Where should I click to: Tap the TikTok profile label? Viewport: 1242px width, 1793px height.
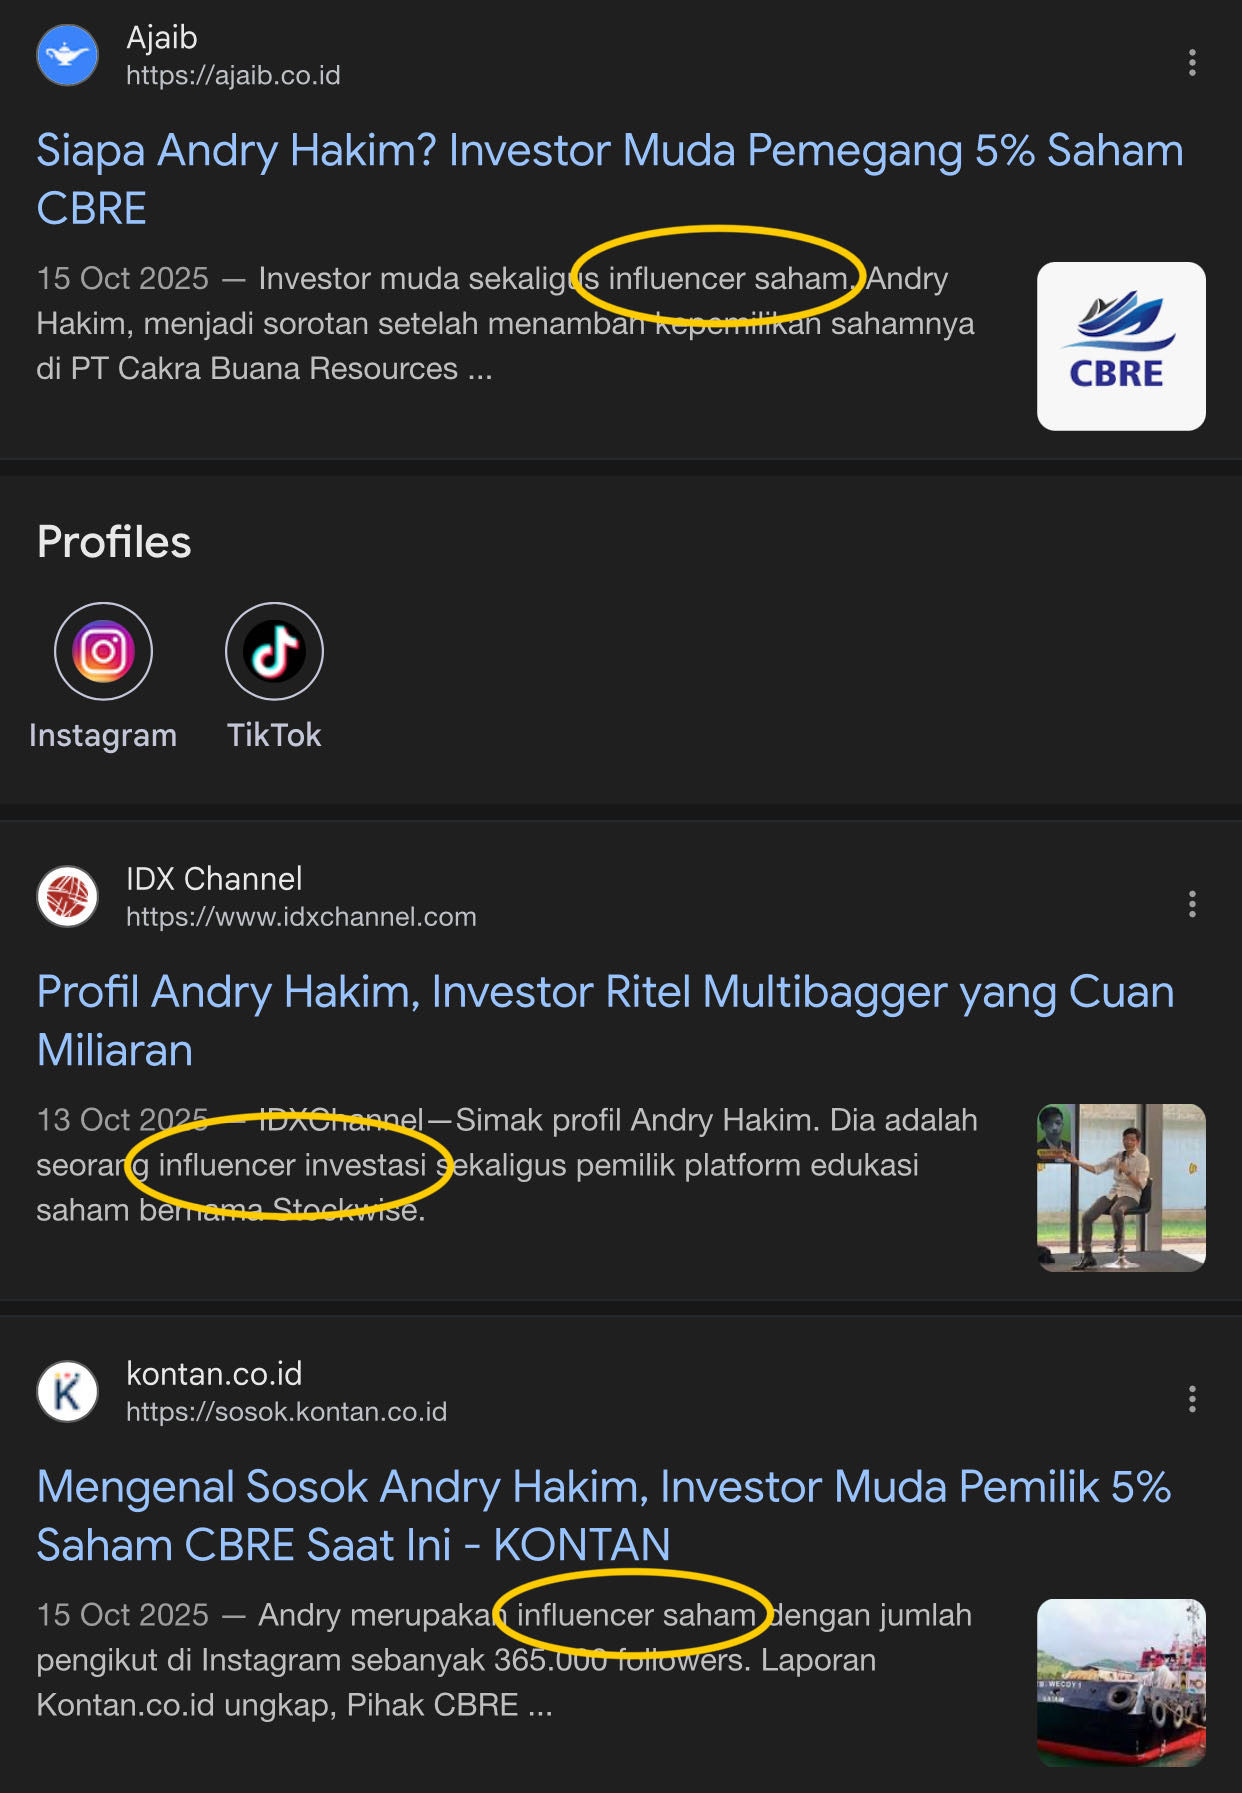(x=274, y=735)
